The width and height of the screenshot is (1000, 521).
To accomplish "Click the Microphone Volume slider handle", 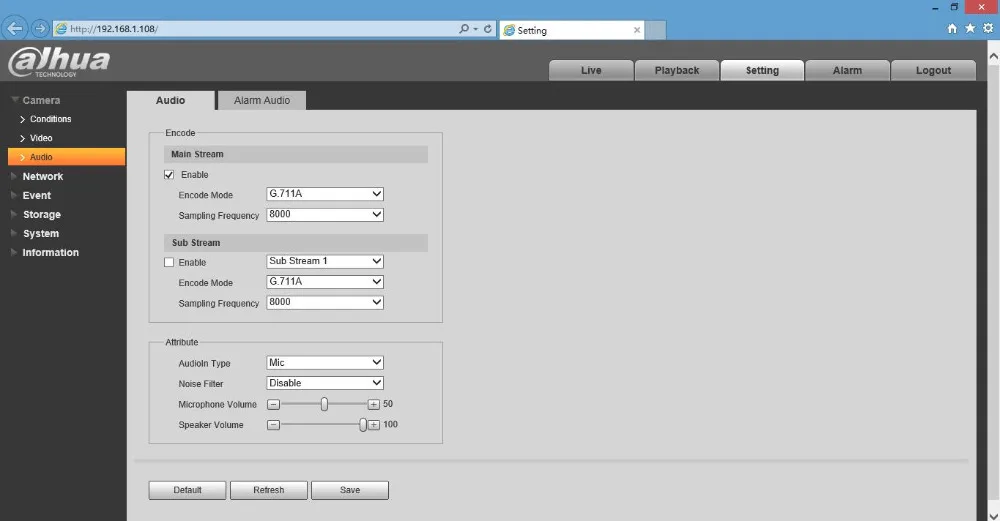I will (x=324, y=404).
